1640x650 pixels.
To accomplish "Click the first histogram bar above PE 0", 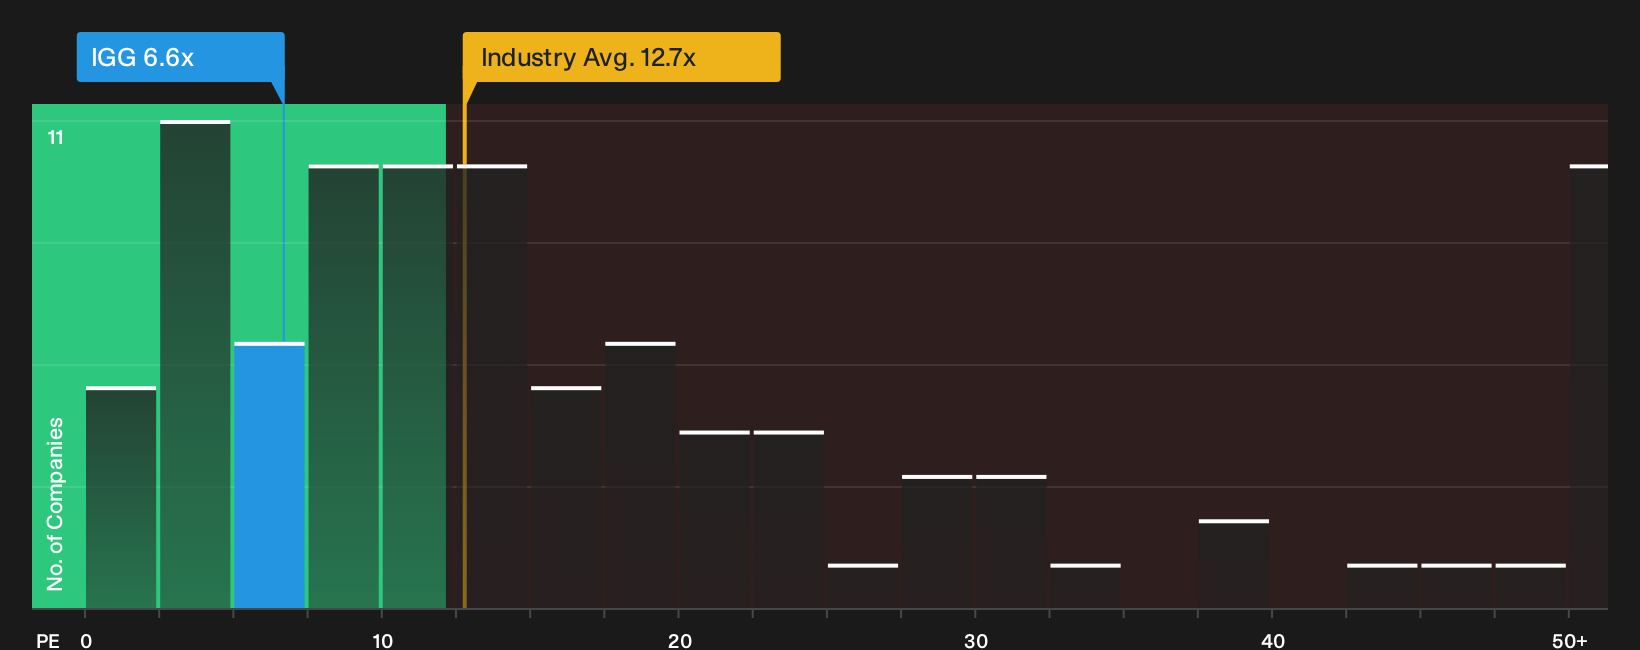I will click(x=121, y=497).
